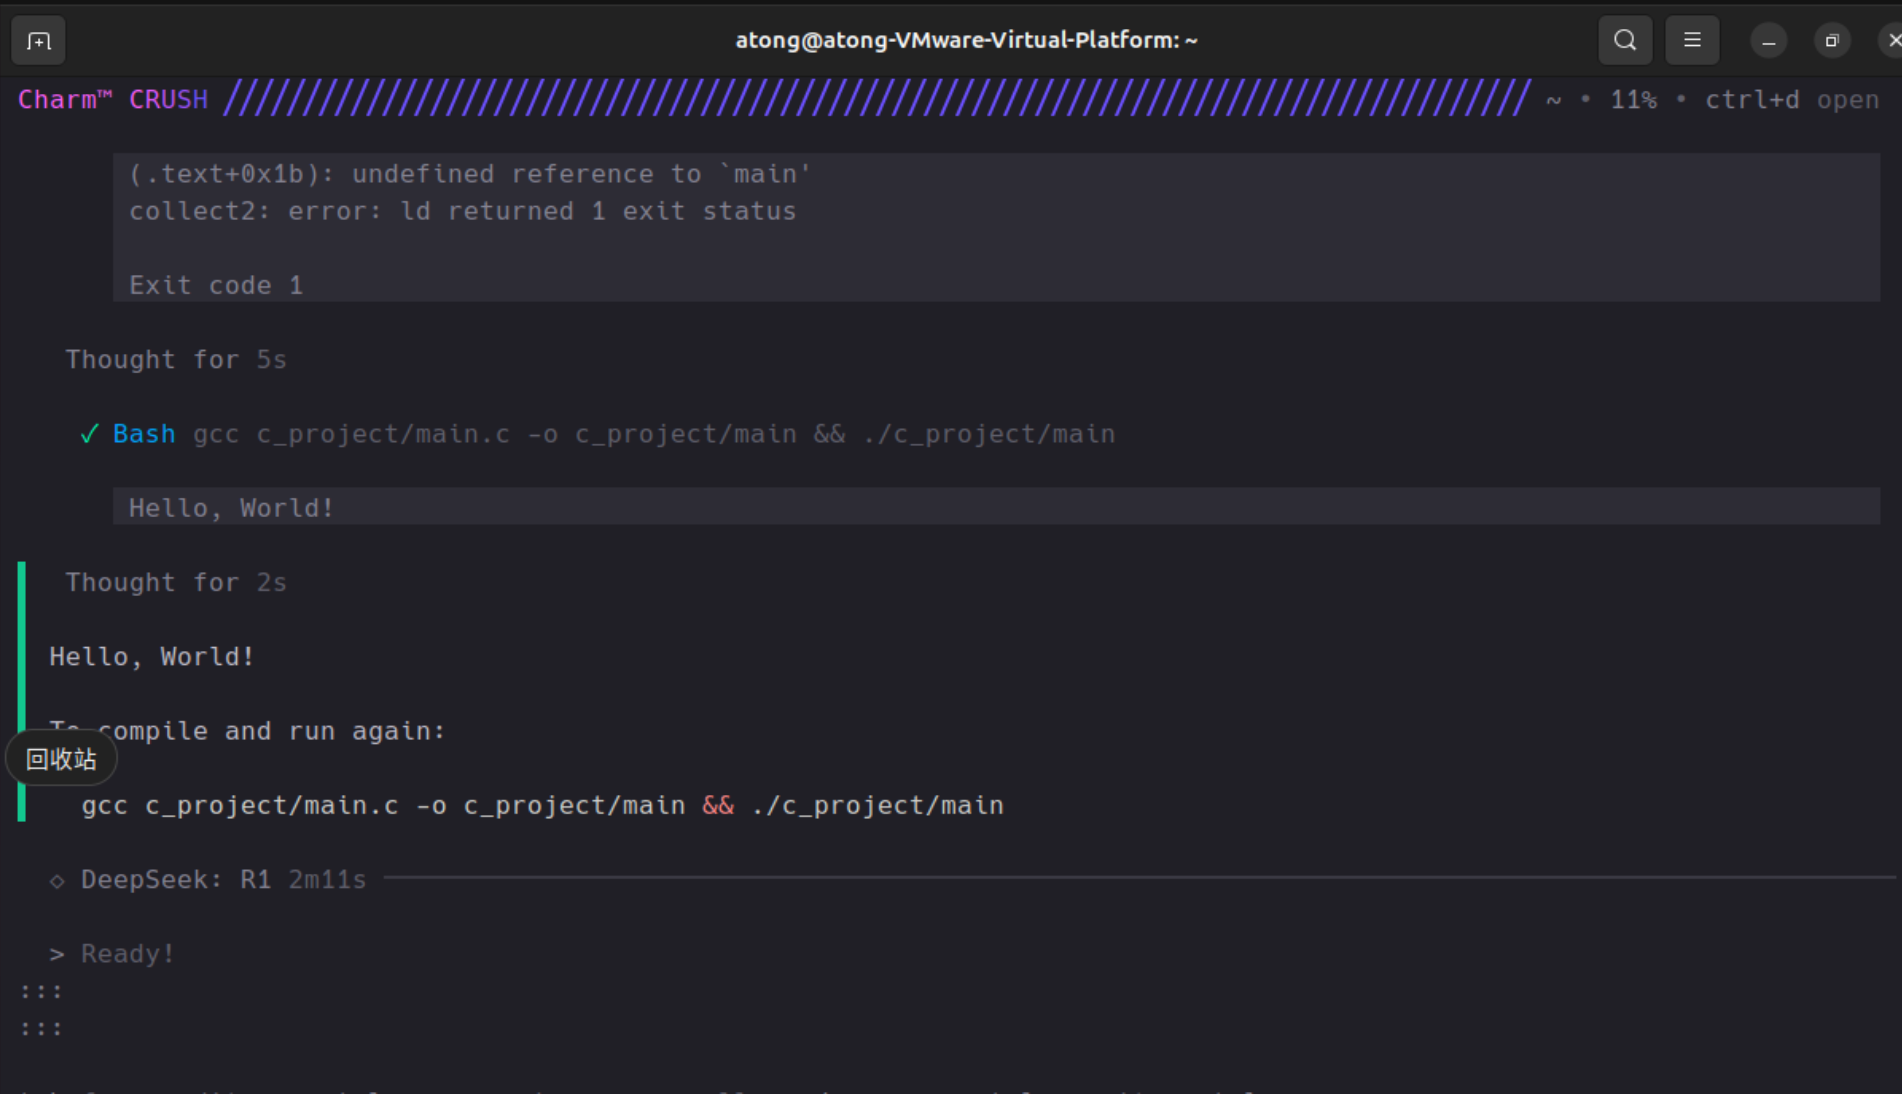Expand the "Thought for 5s" section
1902x1094 pixels.
(176, 360)
